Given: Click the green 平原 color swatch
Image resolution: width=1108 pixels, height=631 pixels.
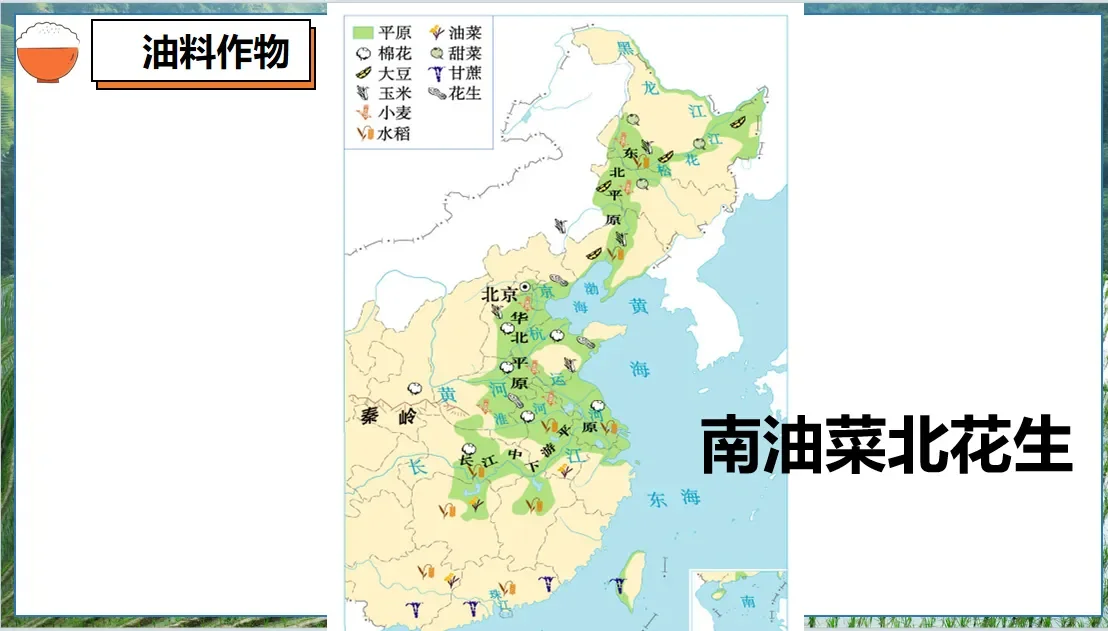Looking at the screenshot, I should pos(364,32).
